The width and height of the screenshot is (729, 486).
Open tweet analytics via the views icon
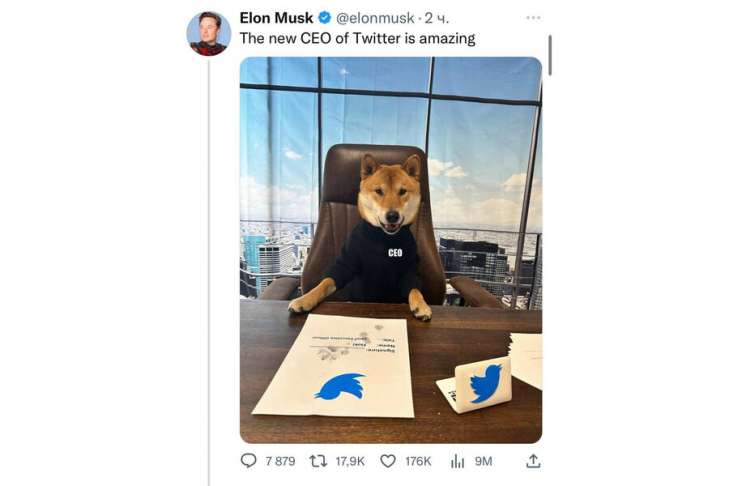click(458, 460)
